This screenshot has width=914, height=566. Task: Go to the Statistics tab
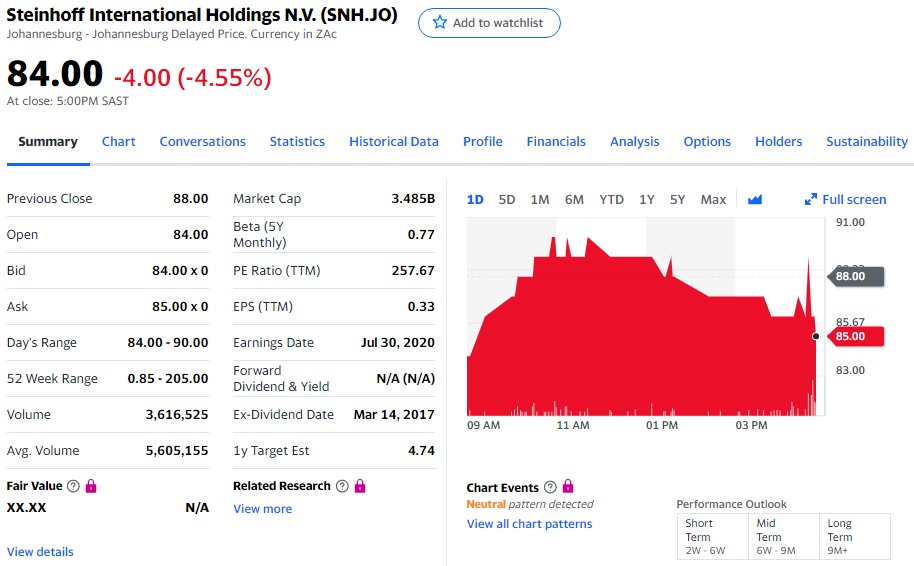[297, 142]
